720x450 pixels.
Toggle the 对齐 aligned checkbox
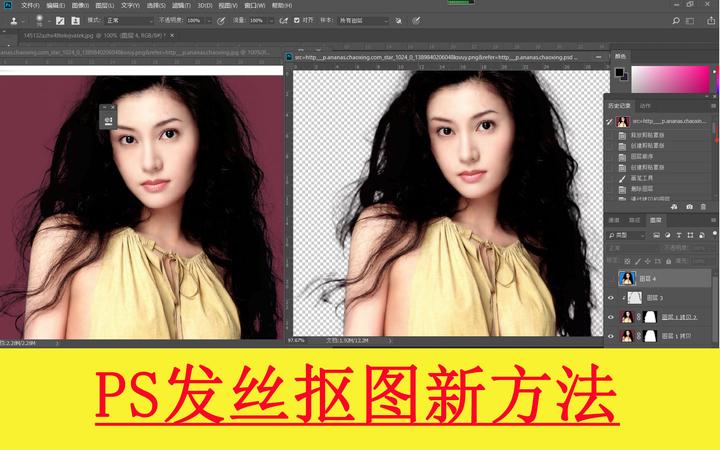click(x=297, y=20)
